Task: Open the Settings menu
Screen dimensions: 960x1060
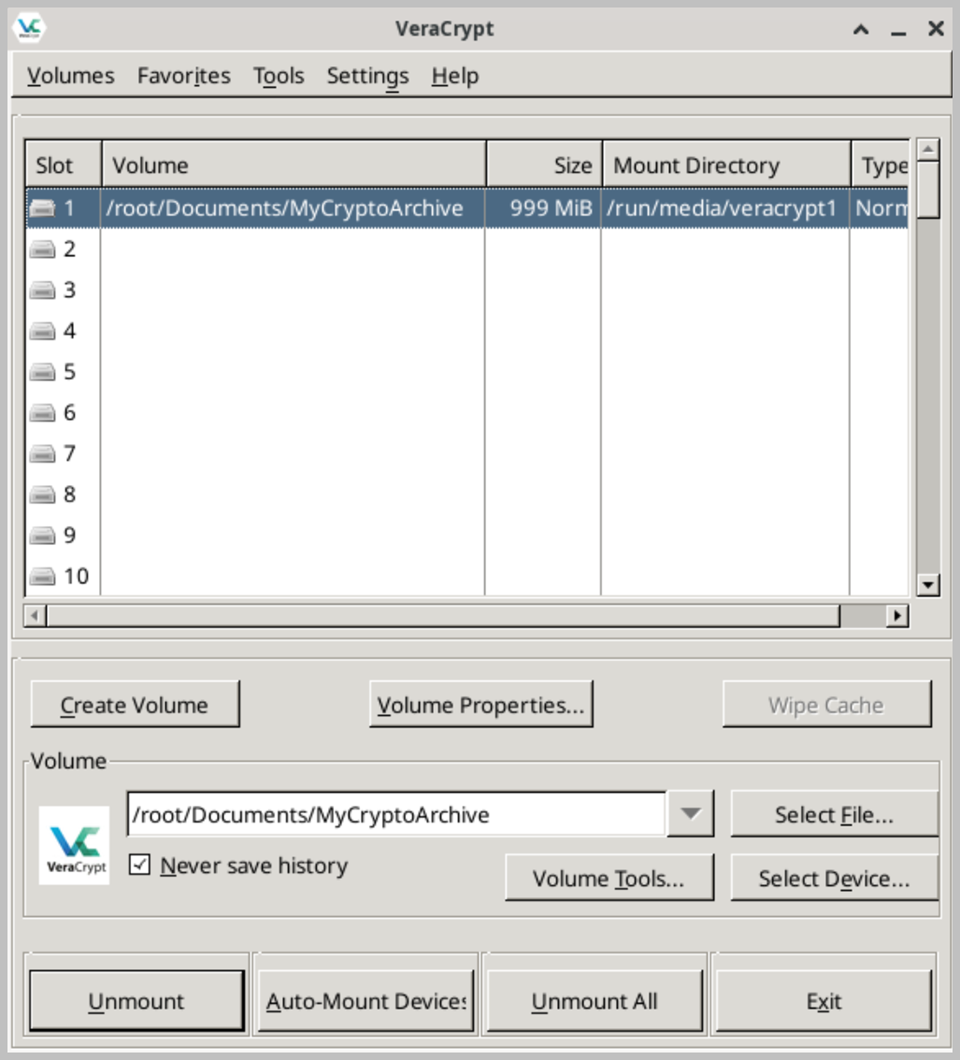Action: [x=368, y=76]
